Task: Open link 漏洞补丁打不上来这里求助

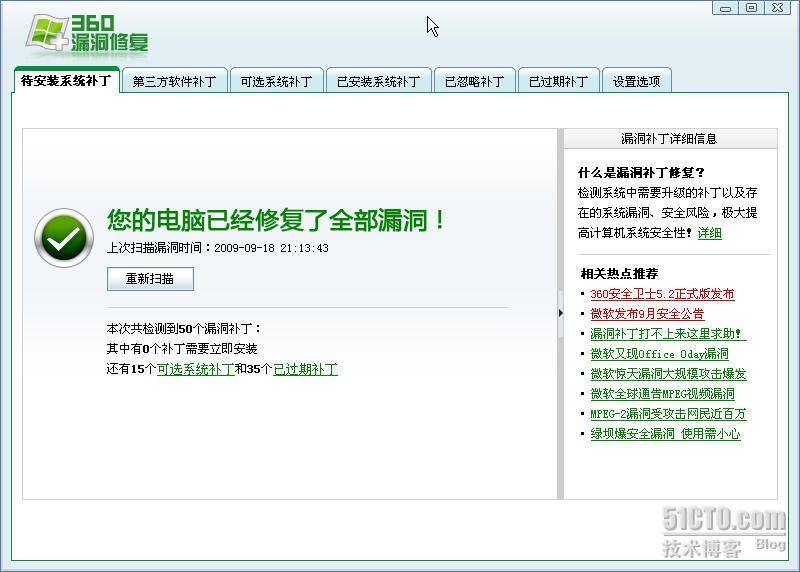Action: tap(667, 334)
